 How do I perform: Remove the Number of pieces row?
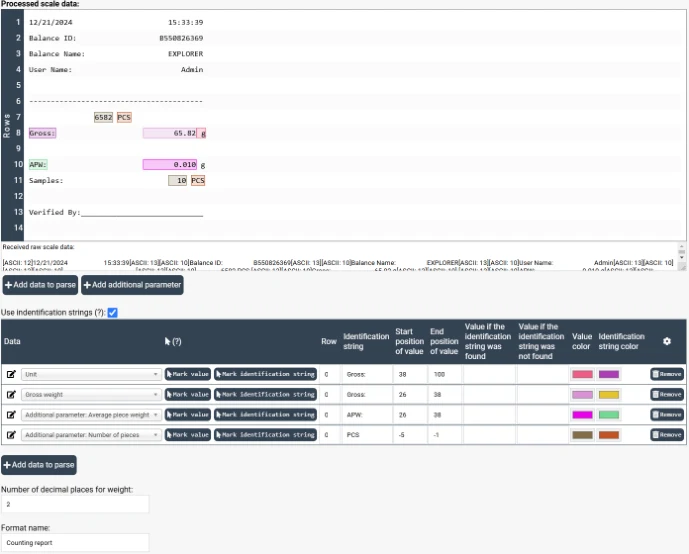(667, 435)
